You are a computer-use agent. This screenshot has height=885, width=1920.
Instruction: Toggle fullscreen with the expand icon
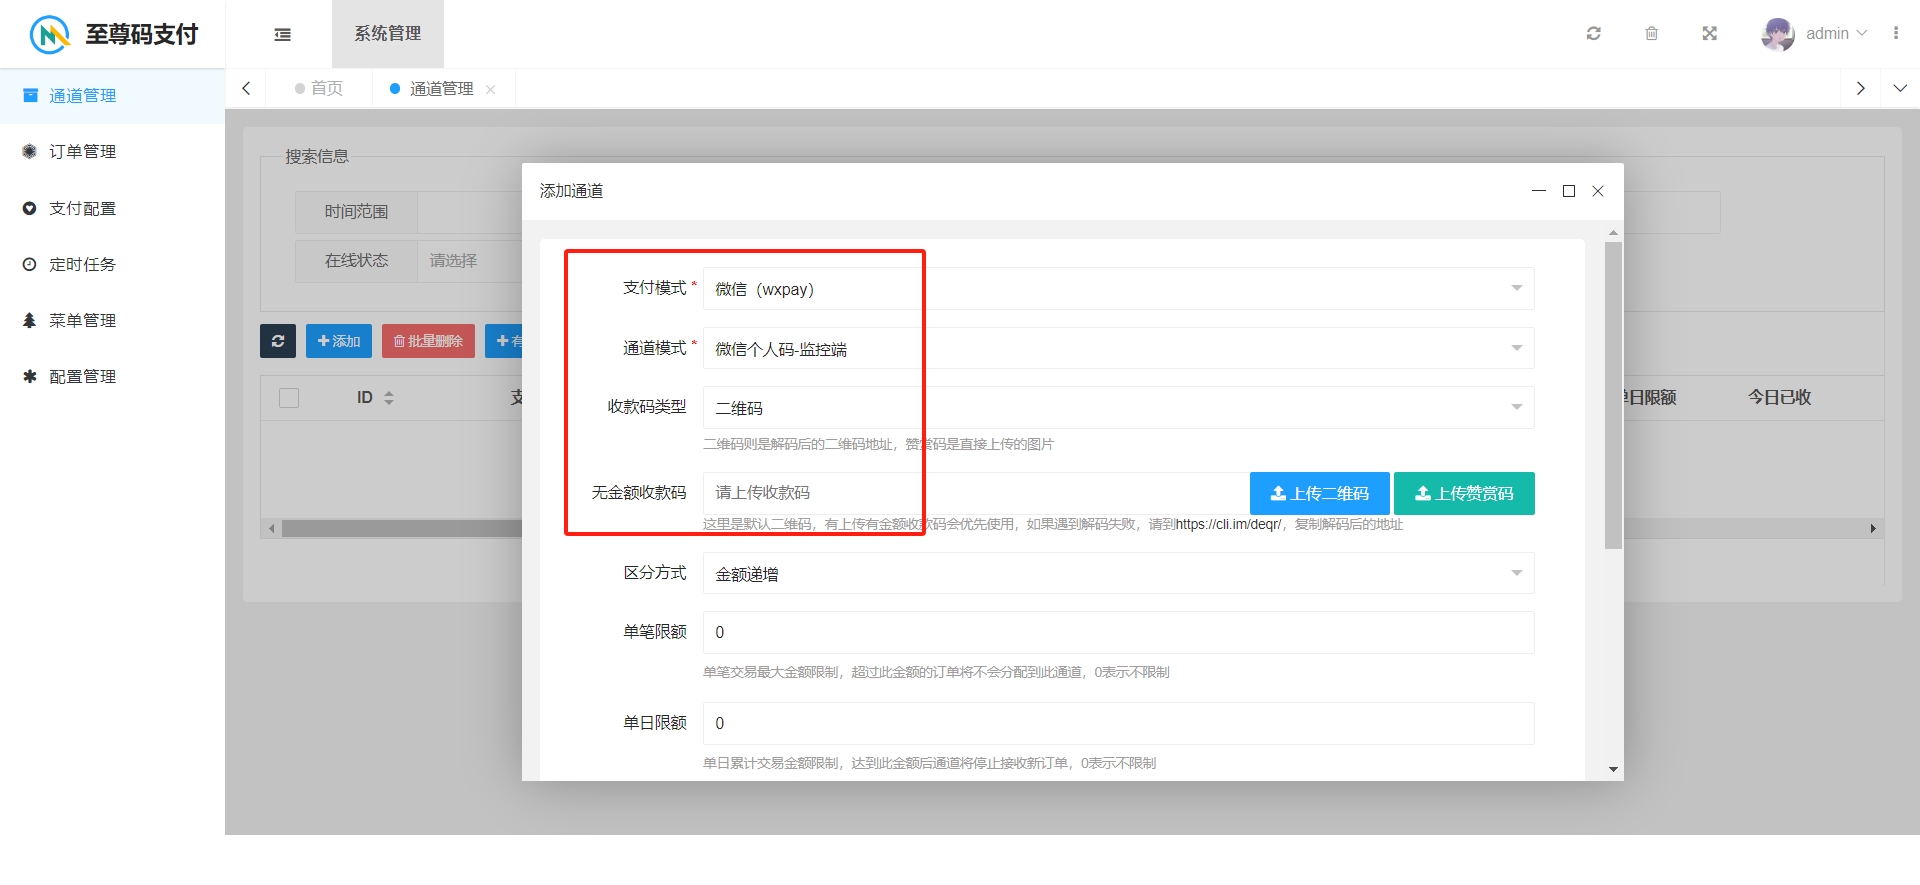tap(1710, 34)
